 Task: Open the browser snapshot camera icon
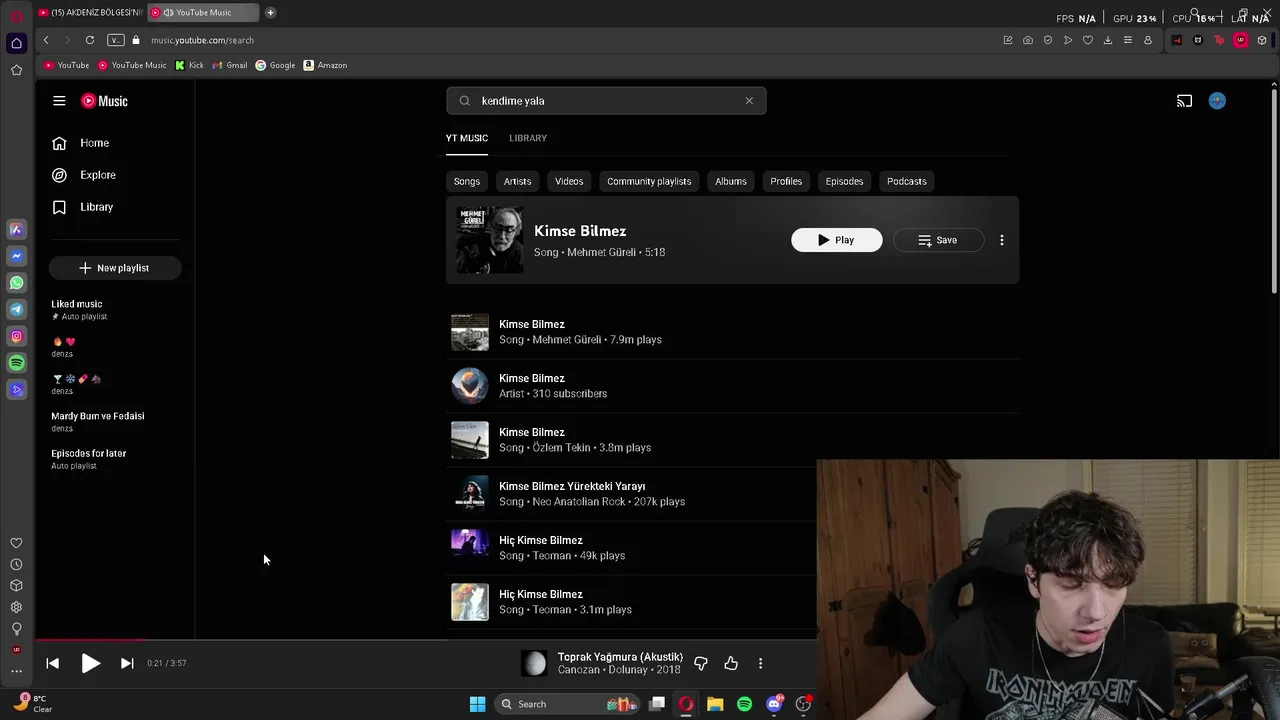[x=1028, y=40]
